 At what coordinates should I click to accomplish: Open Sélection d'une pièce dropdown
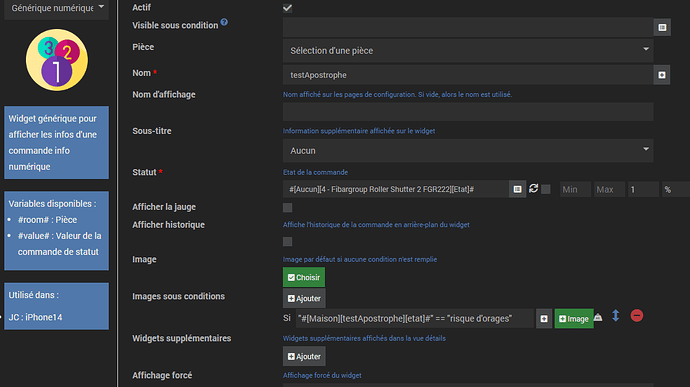point(468,51)
